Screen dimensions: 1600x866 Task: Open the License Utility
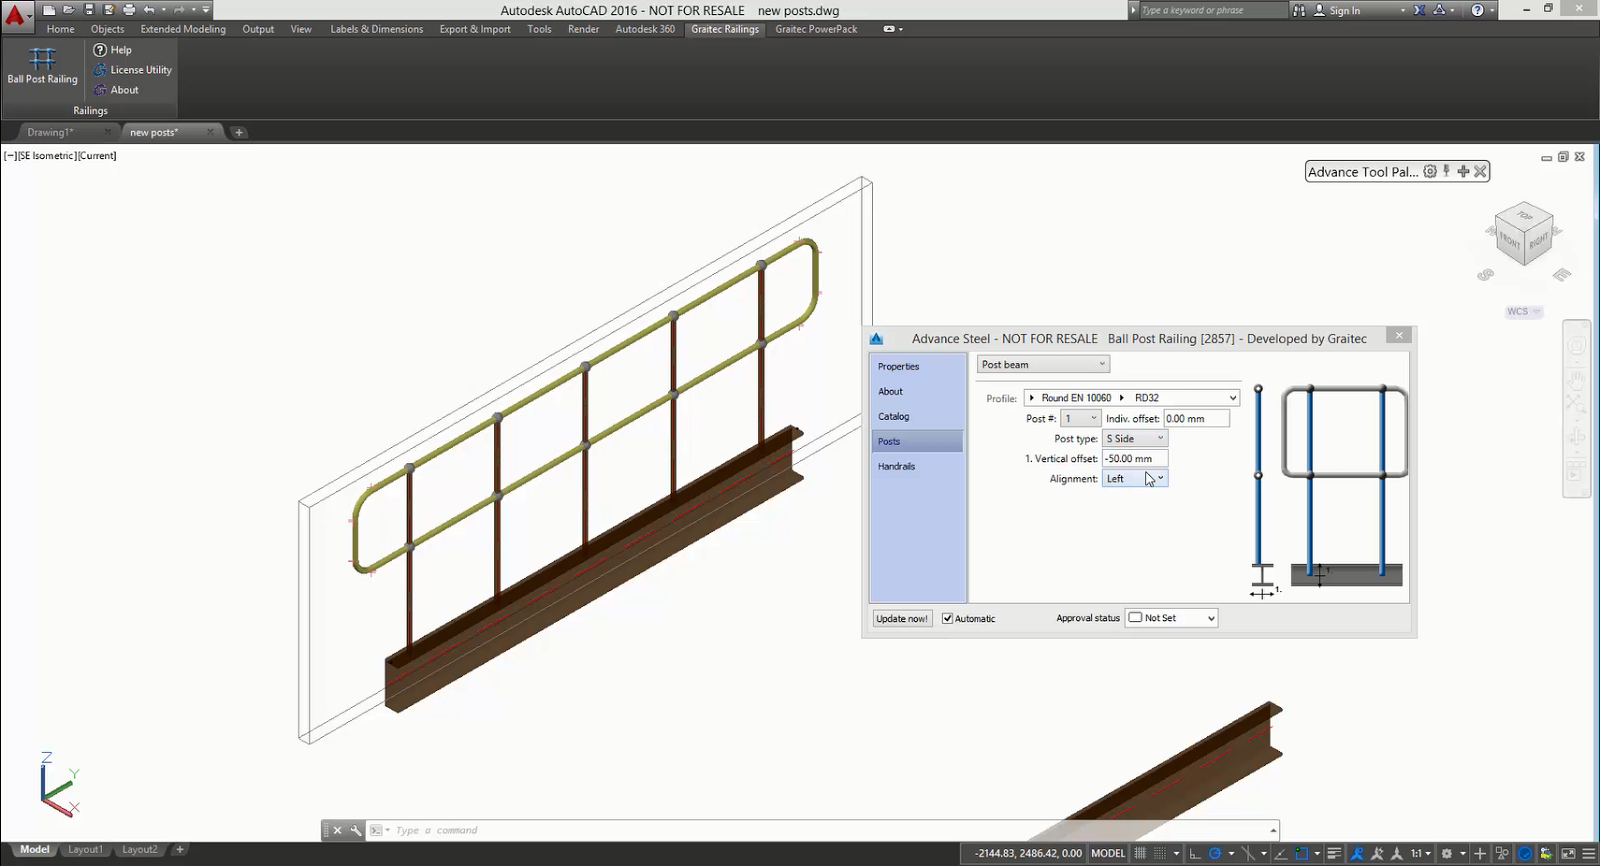tap(132, 70)
